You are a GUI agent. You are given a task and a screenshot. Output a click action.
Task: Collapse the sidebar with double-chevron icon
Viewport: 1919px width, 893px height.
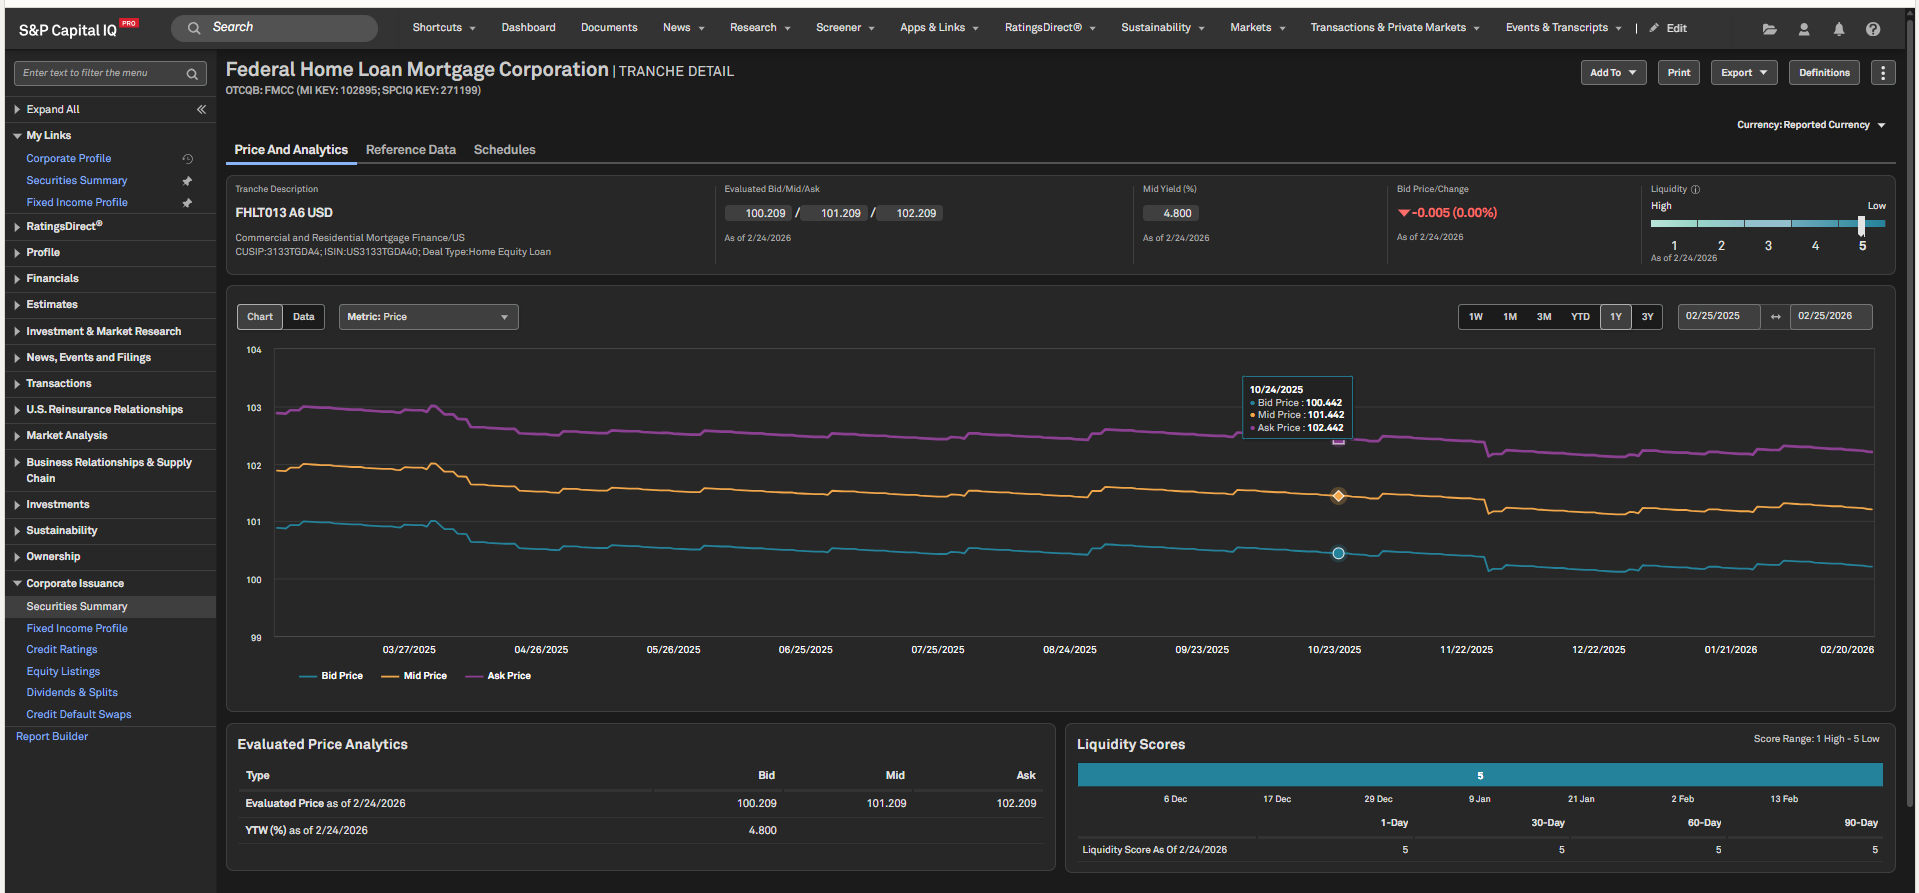point(201,110)
